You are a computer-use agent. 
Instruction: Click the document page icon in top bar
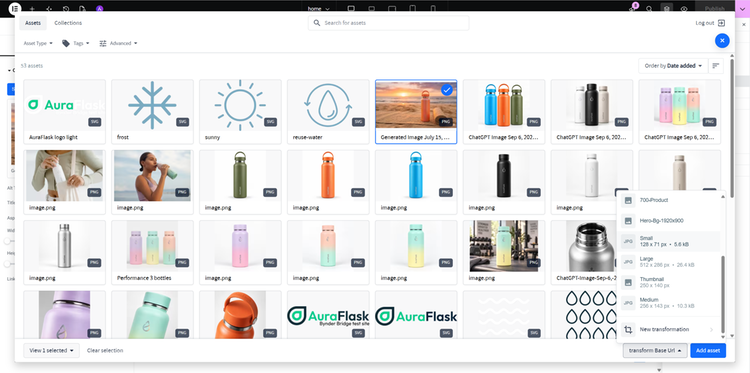[x=82, y=9]
